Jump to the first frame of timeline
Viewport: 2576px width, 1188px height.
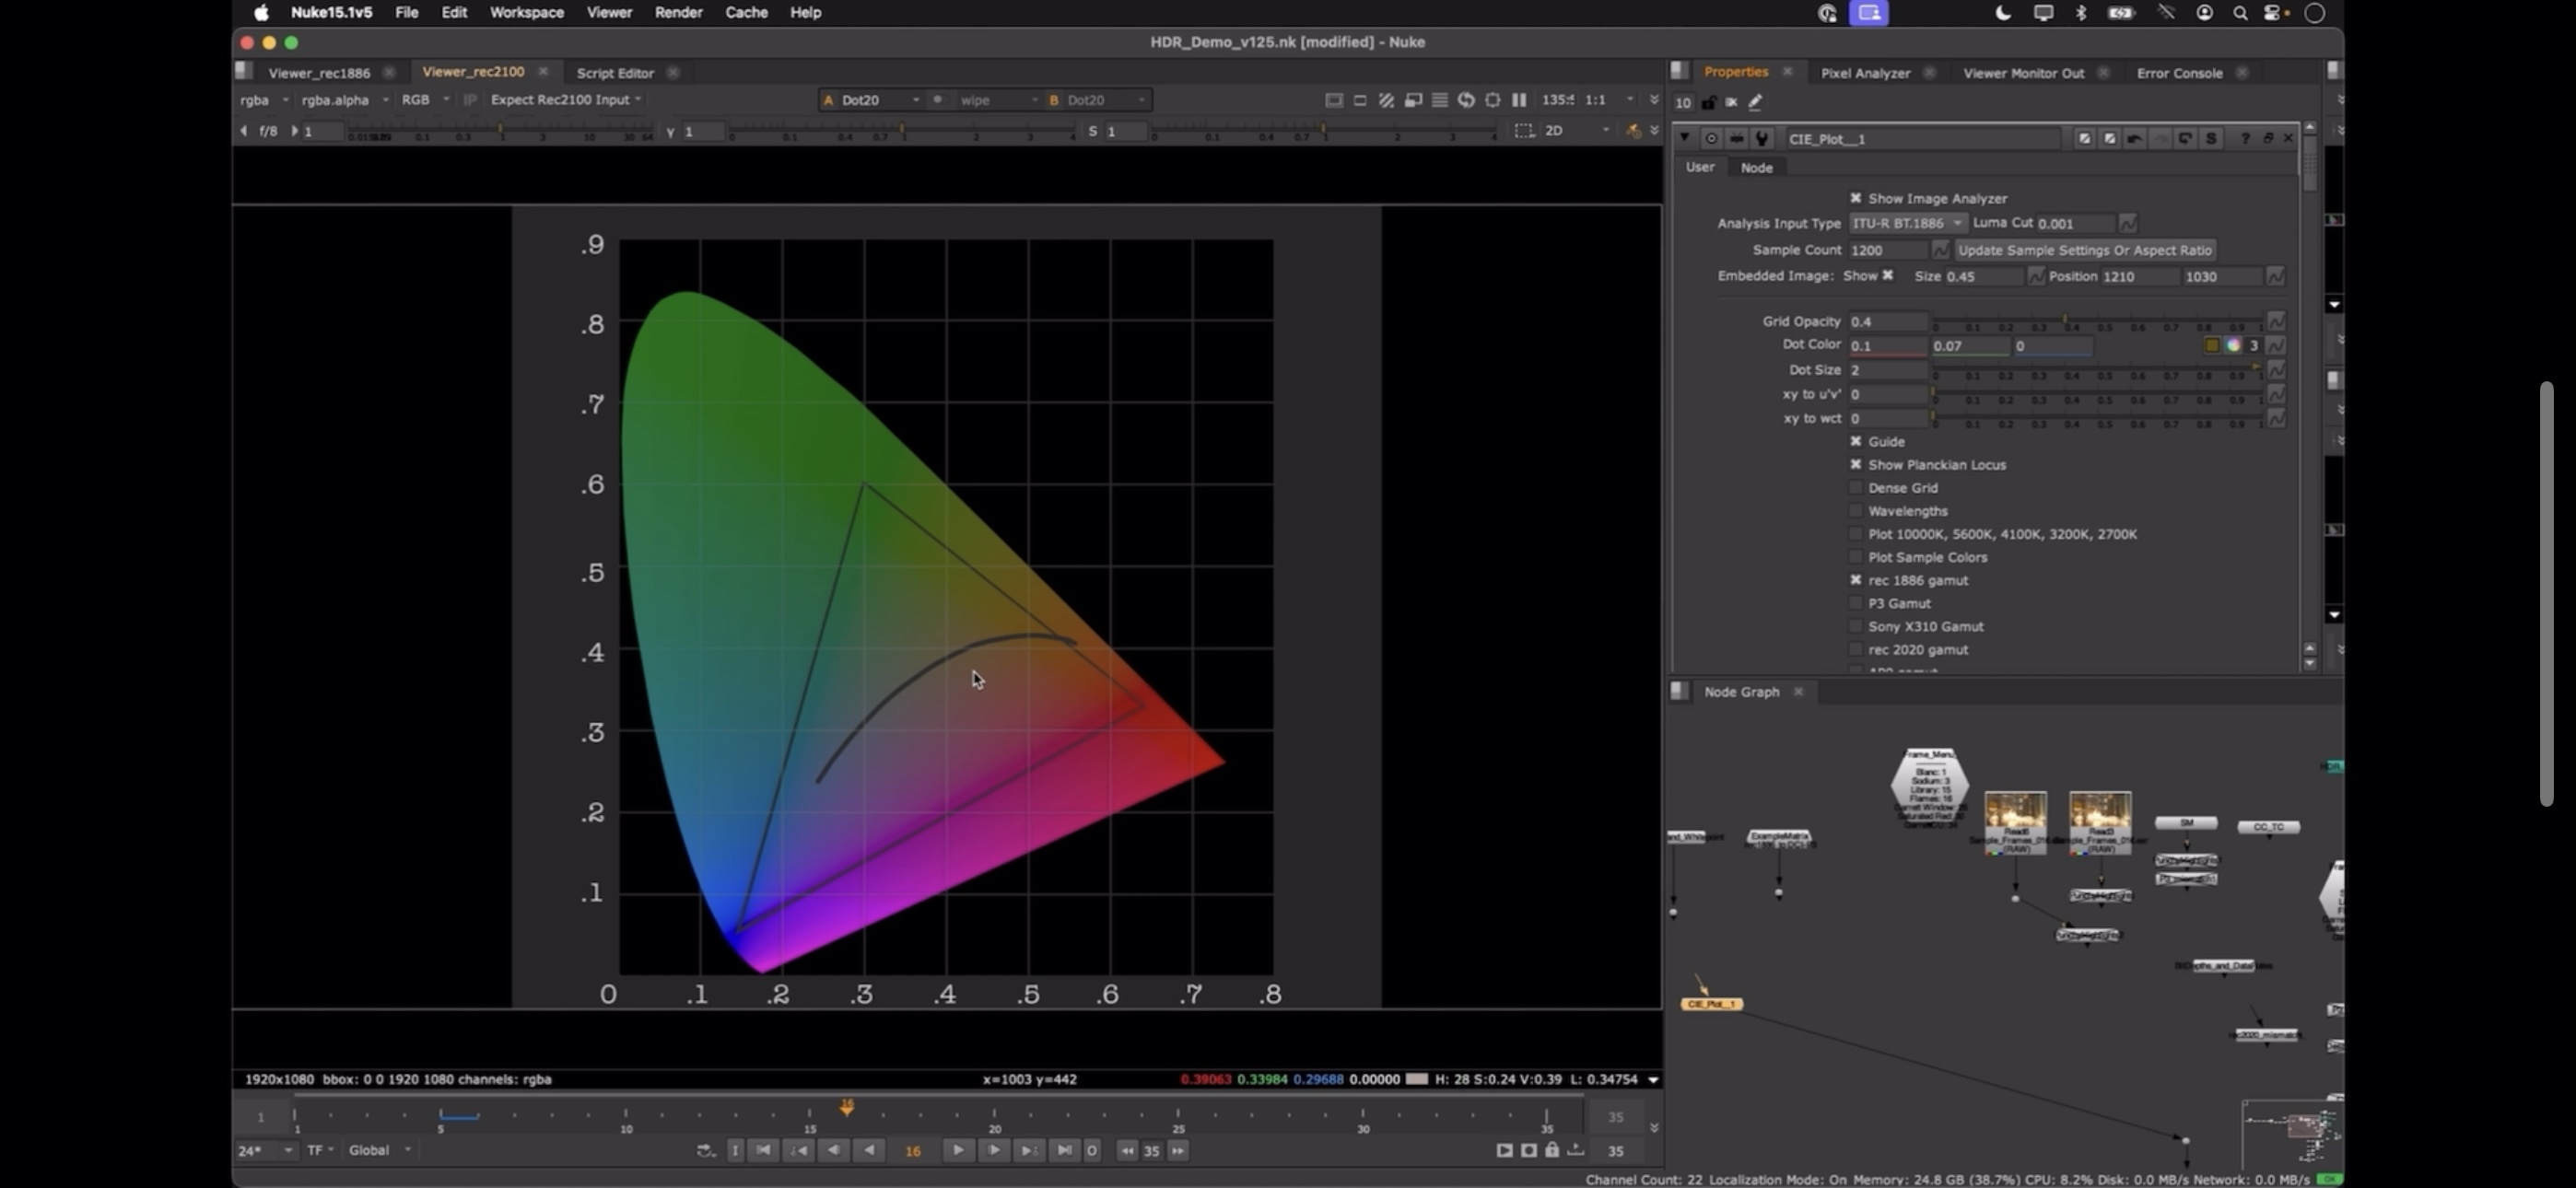tap(763, 1151)
